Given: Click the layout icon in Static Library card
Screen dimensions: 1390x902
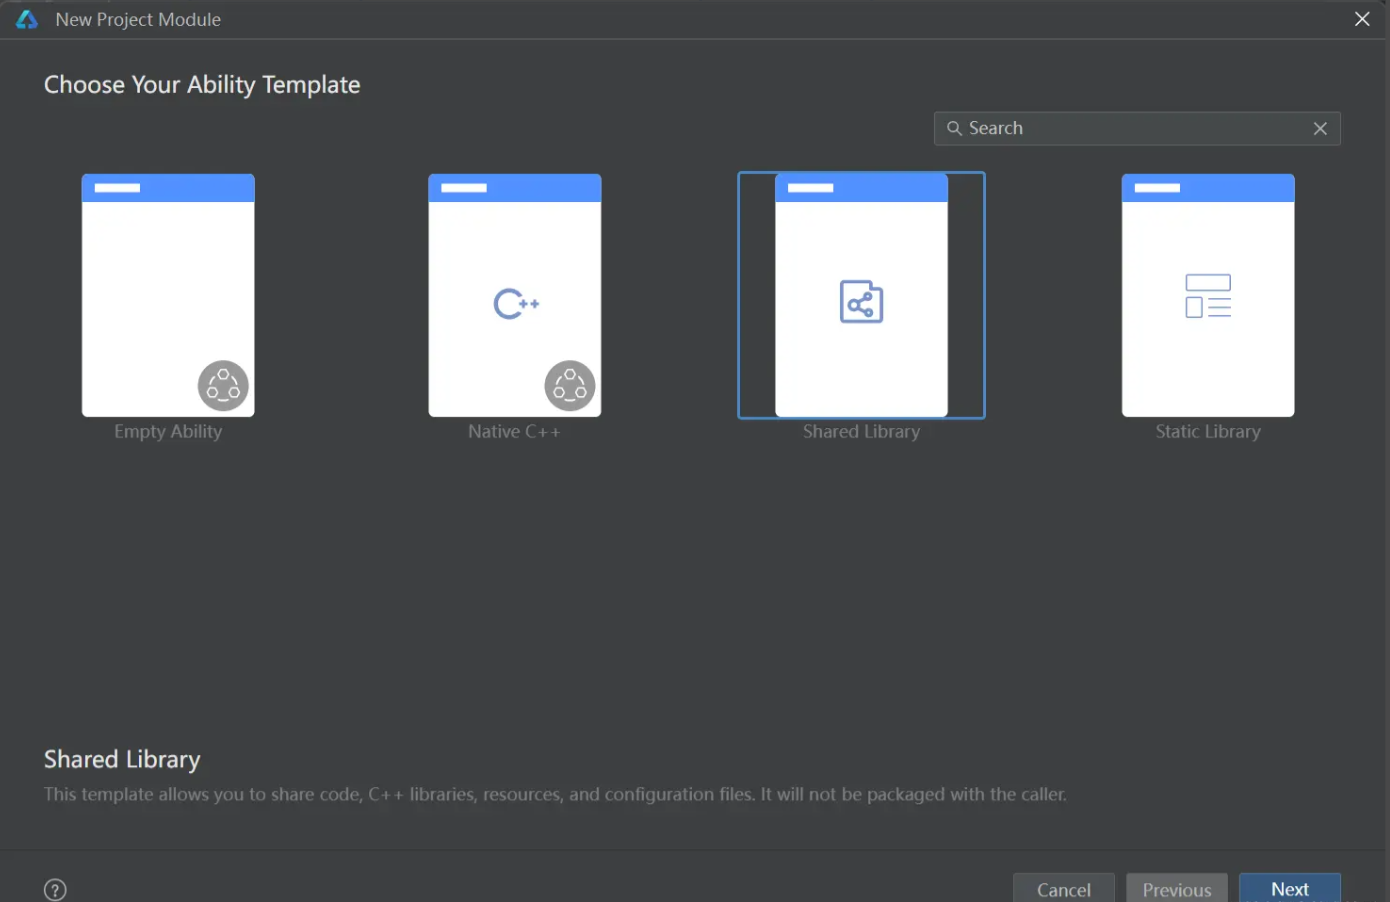Looking at the screenshot, I should [x=1208, y=296].
